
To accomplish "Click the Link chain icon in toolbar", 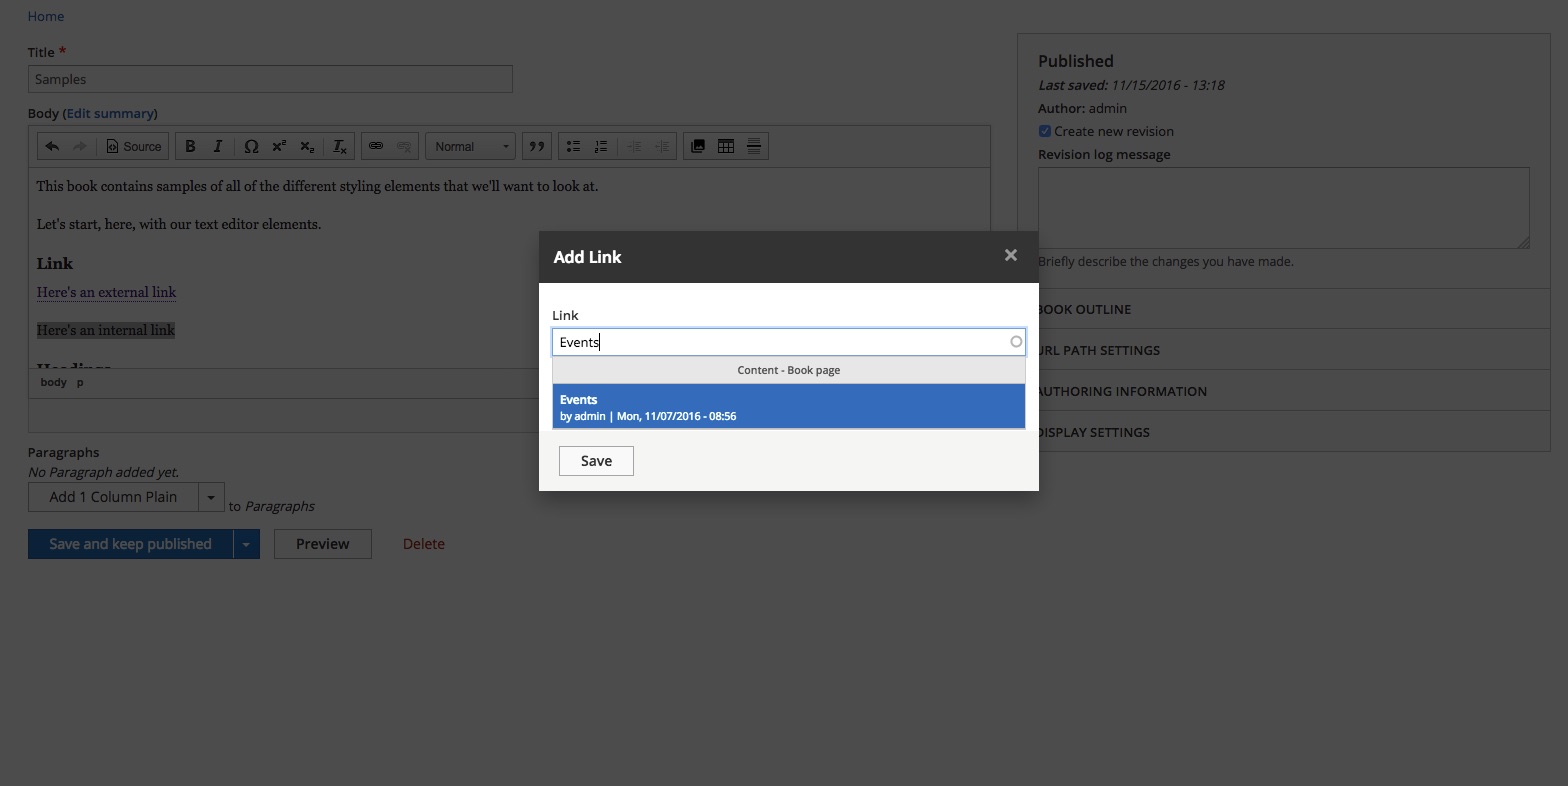I will tap(376, 146).
